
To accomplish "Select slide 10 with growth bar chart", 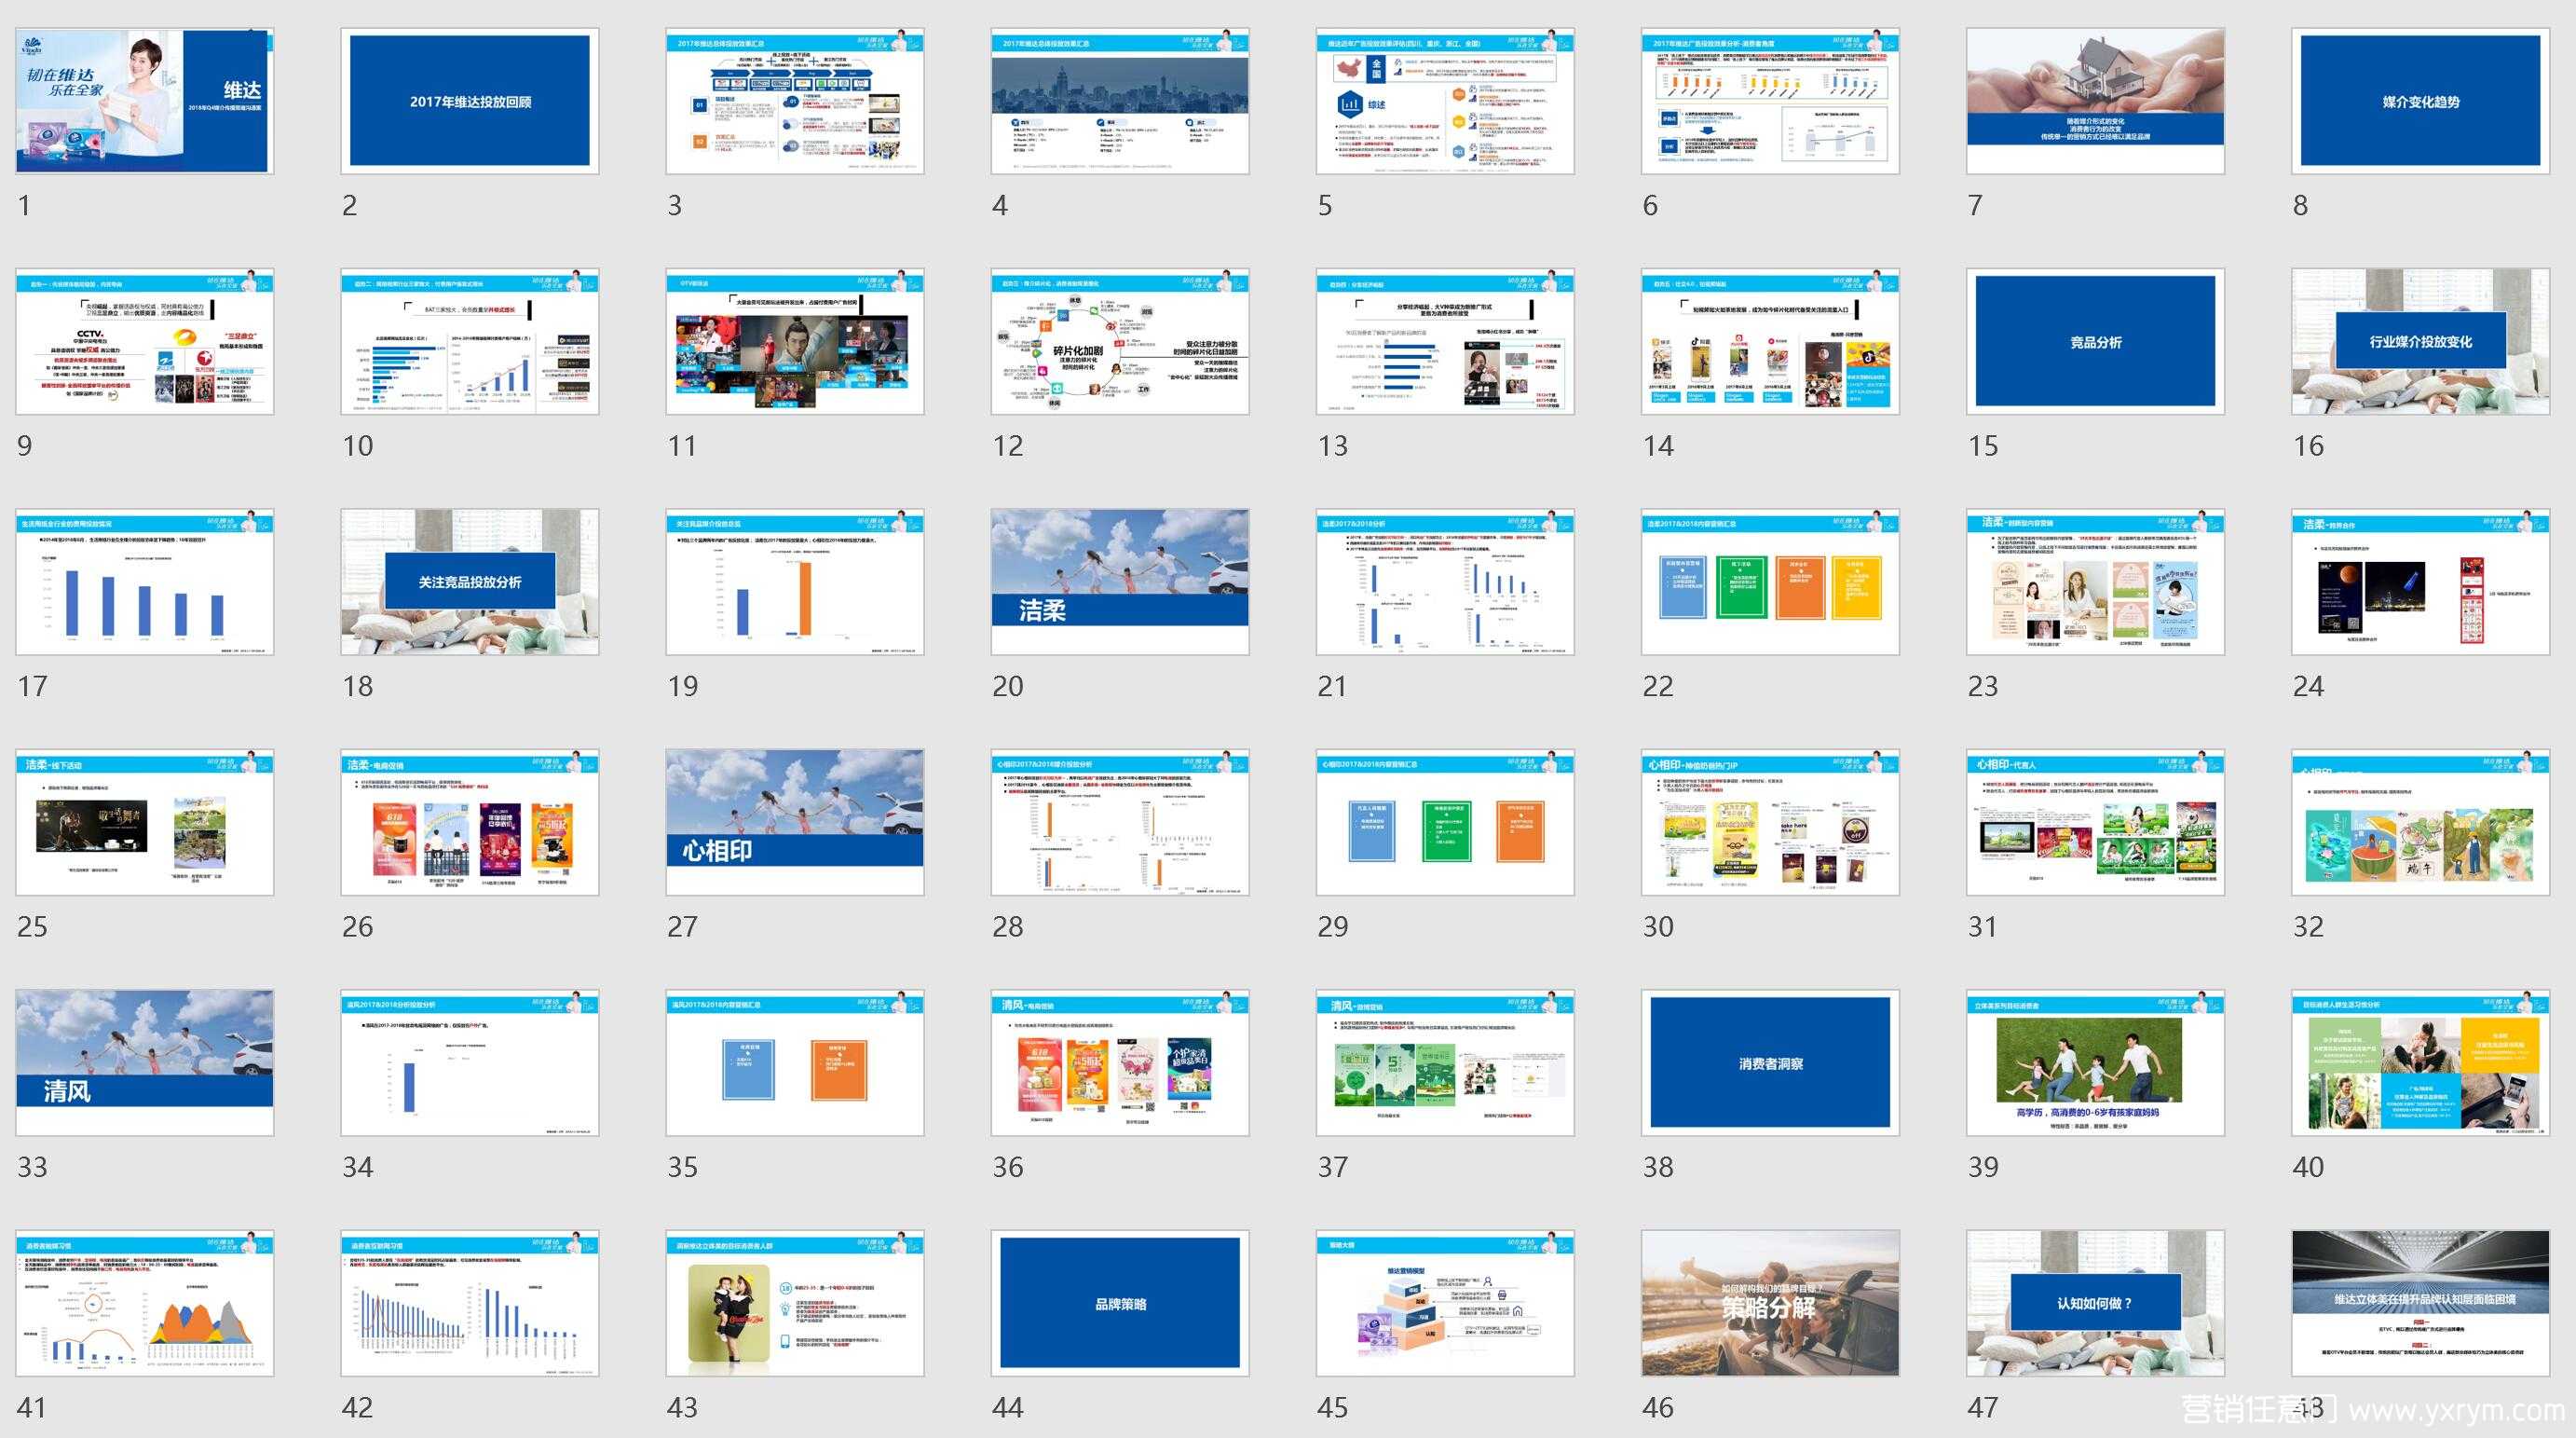I will click(x=470, y=341).
